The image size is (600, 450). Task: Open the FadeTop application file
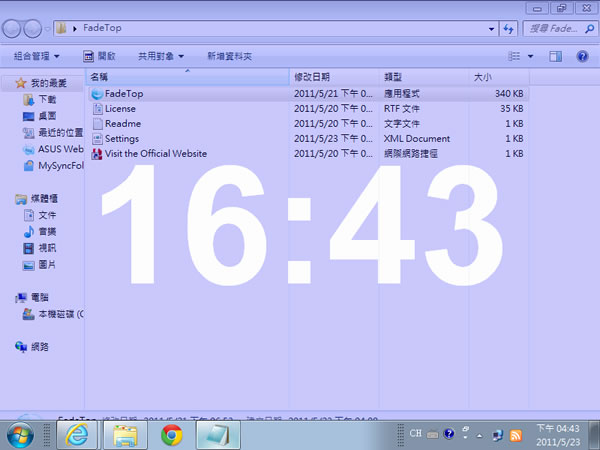point(124,94)
